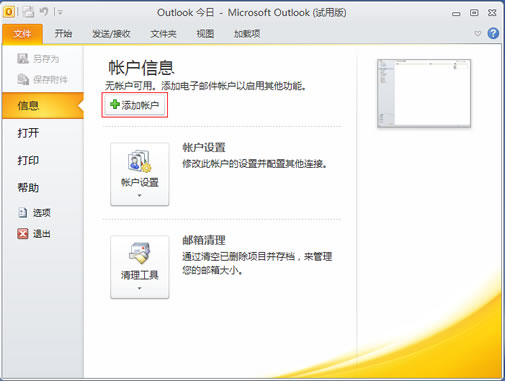This screenshot has height=381, width=505.
Task: Expand the 帐户设置 dropdown arrow
Action: pyautogui.click(x=140, y=195)
